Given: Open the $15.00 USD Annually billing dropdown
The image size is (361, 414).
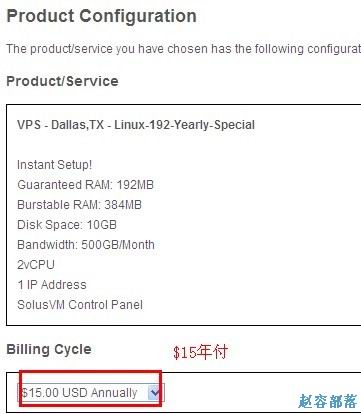Looking at the screenshot, I should 91,393.
